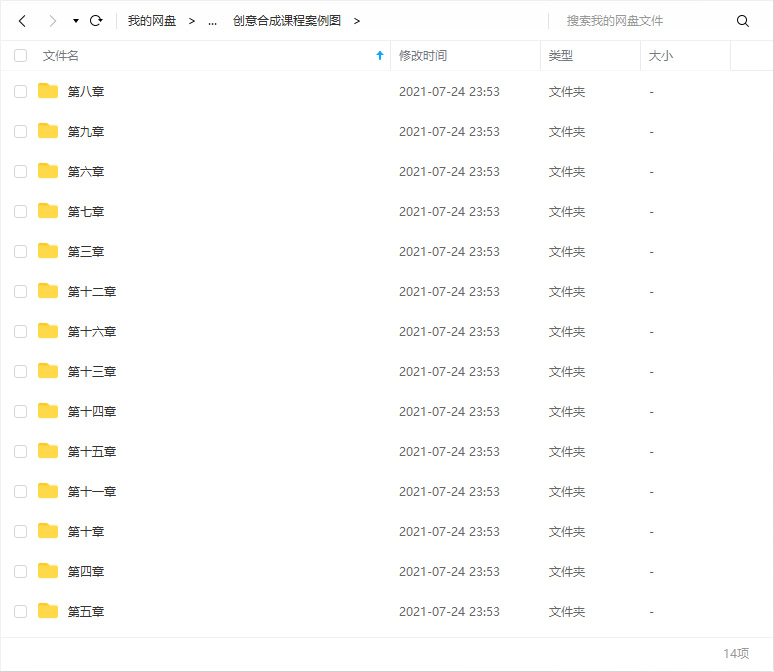Image resolution: width=774 pixels, height=672 pixels.
Task: Sort by 文件名 column header
Action: (61, 56)
